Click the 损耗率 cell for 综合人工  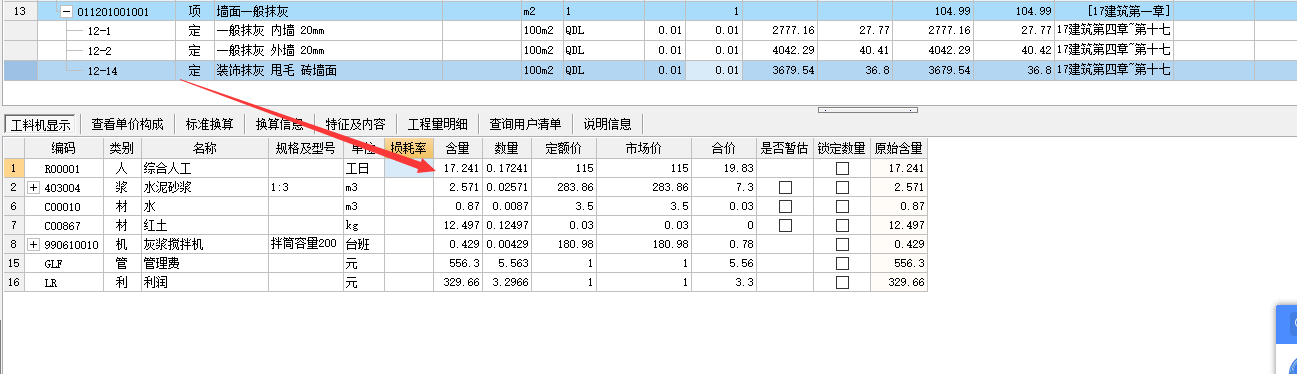point(409,169)
